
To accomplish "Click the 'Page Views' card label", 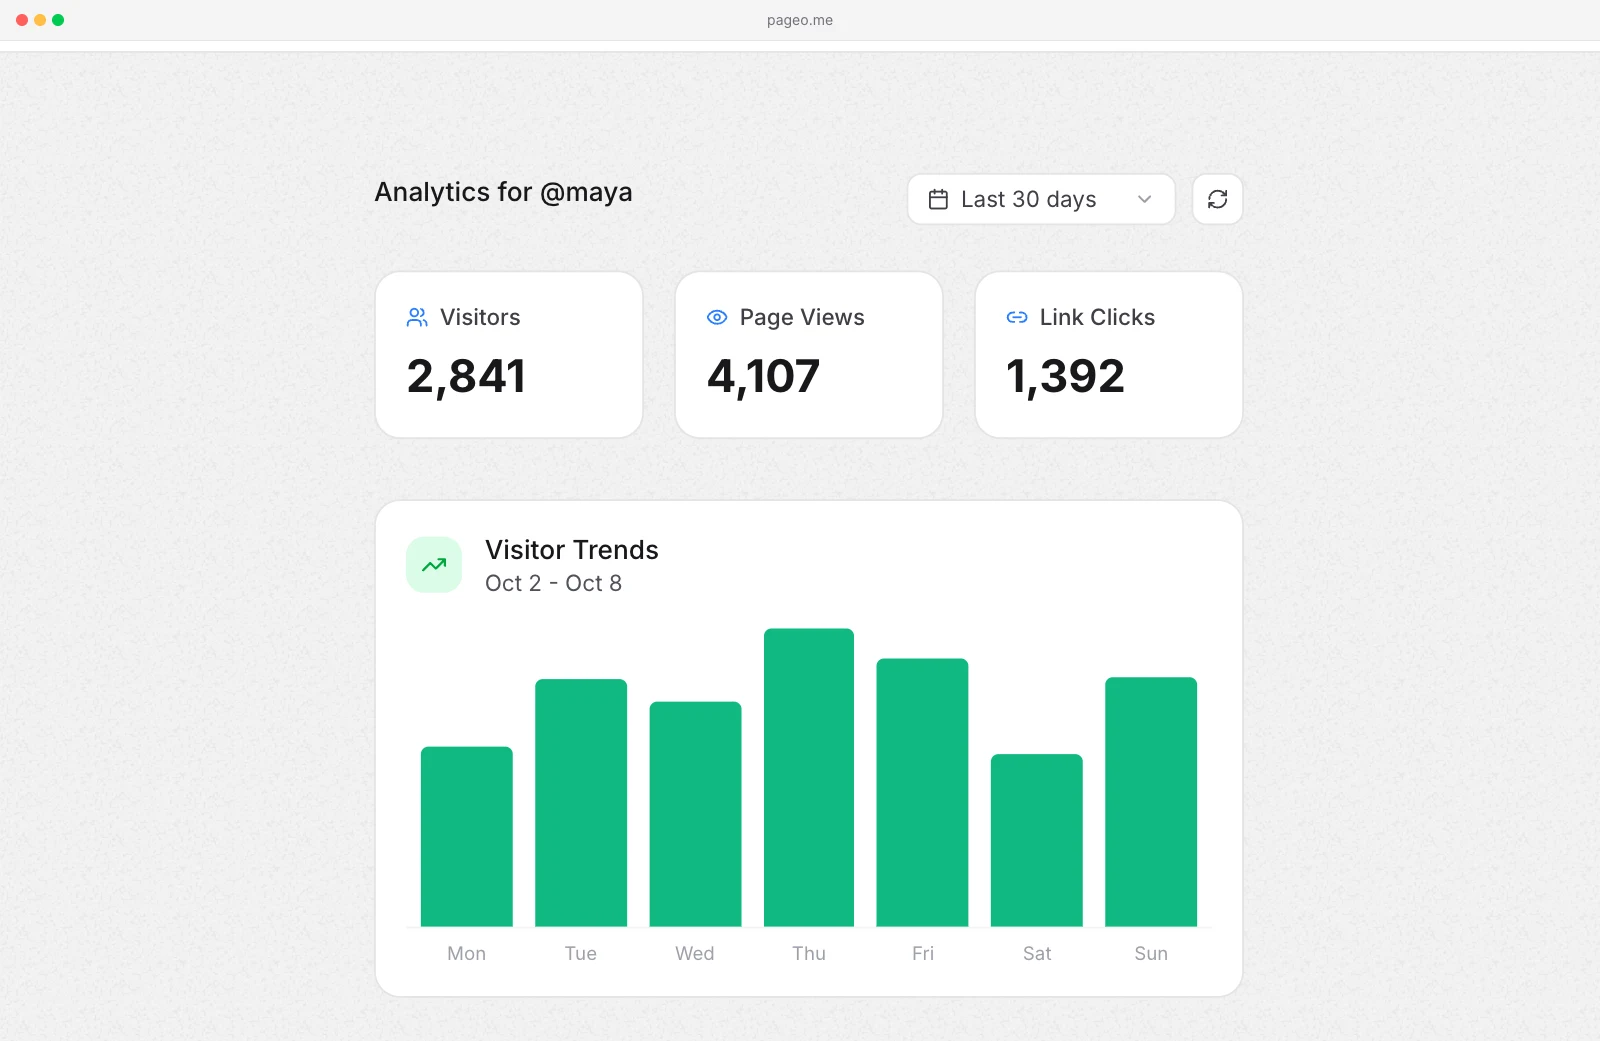I will tap(802, 317).
